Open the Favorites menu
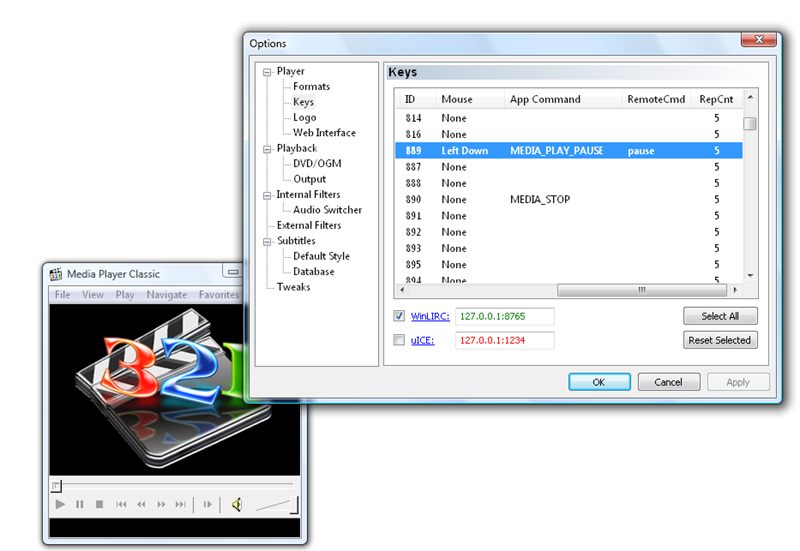Screen dimensions: 800x551 click(219, 294)
